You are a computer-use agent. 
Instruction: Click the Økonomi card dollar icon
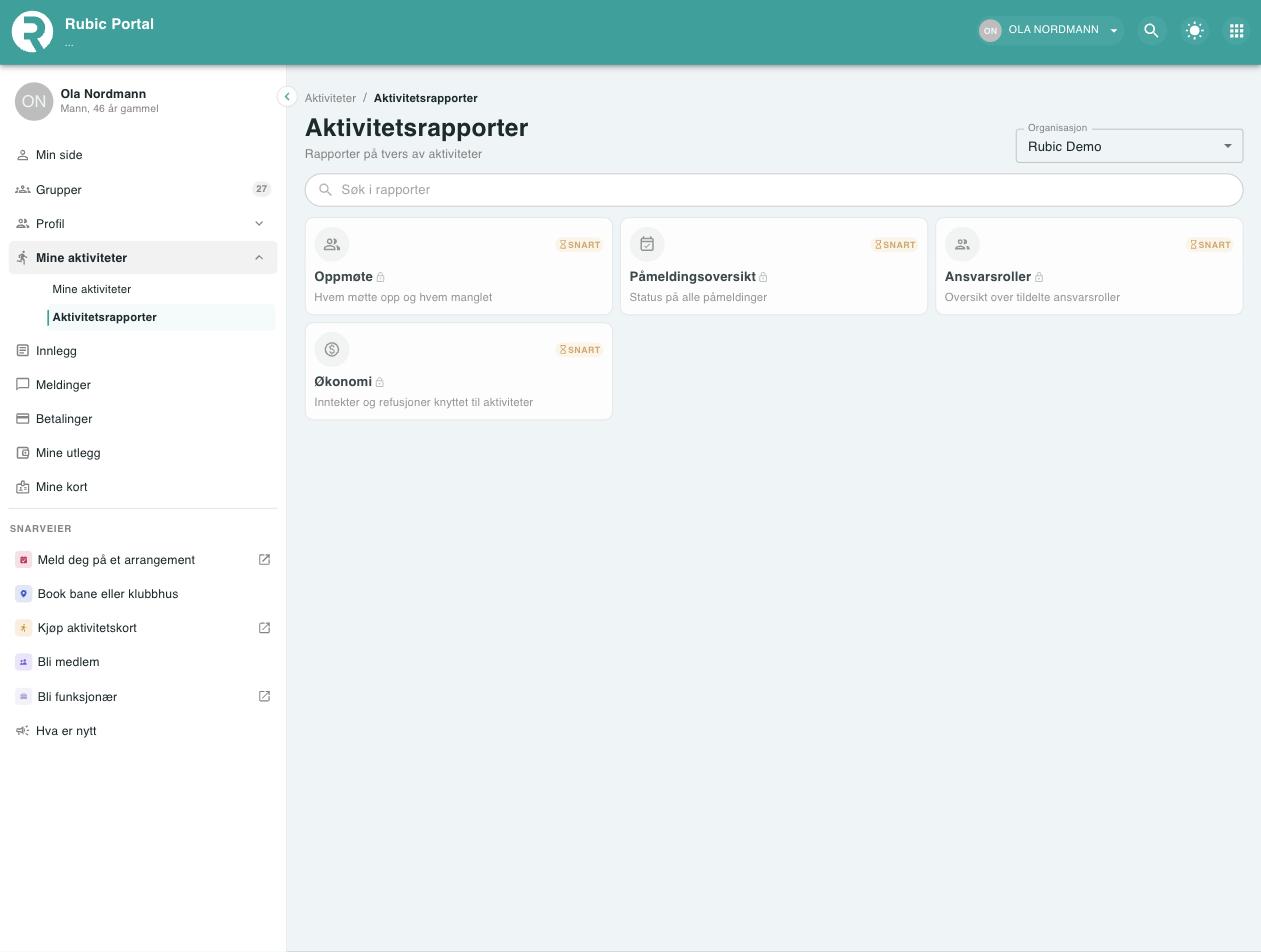[332, 349]
